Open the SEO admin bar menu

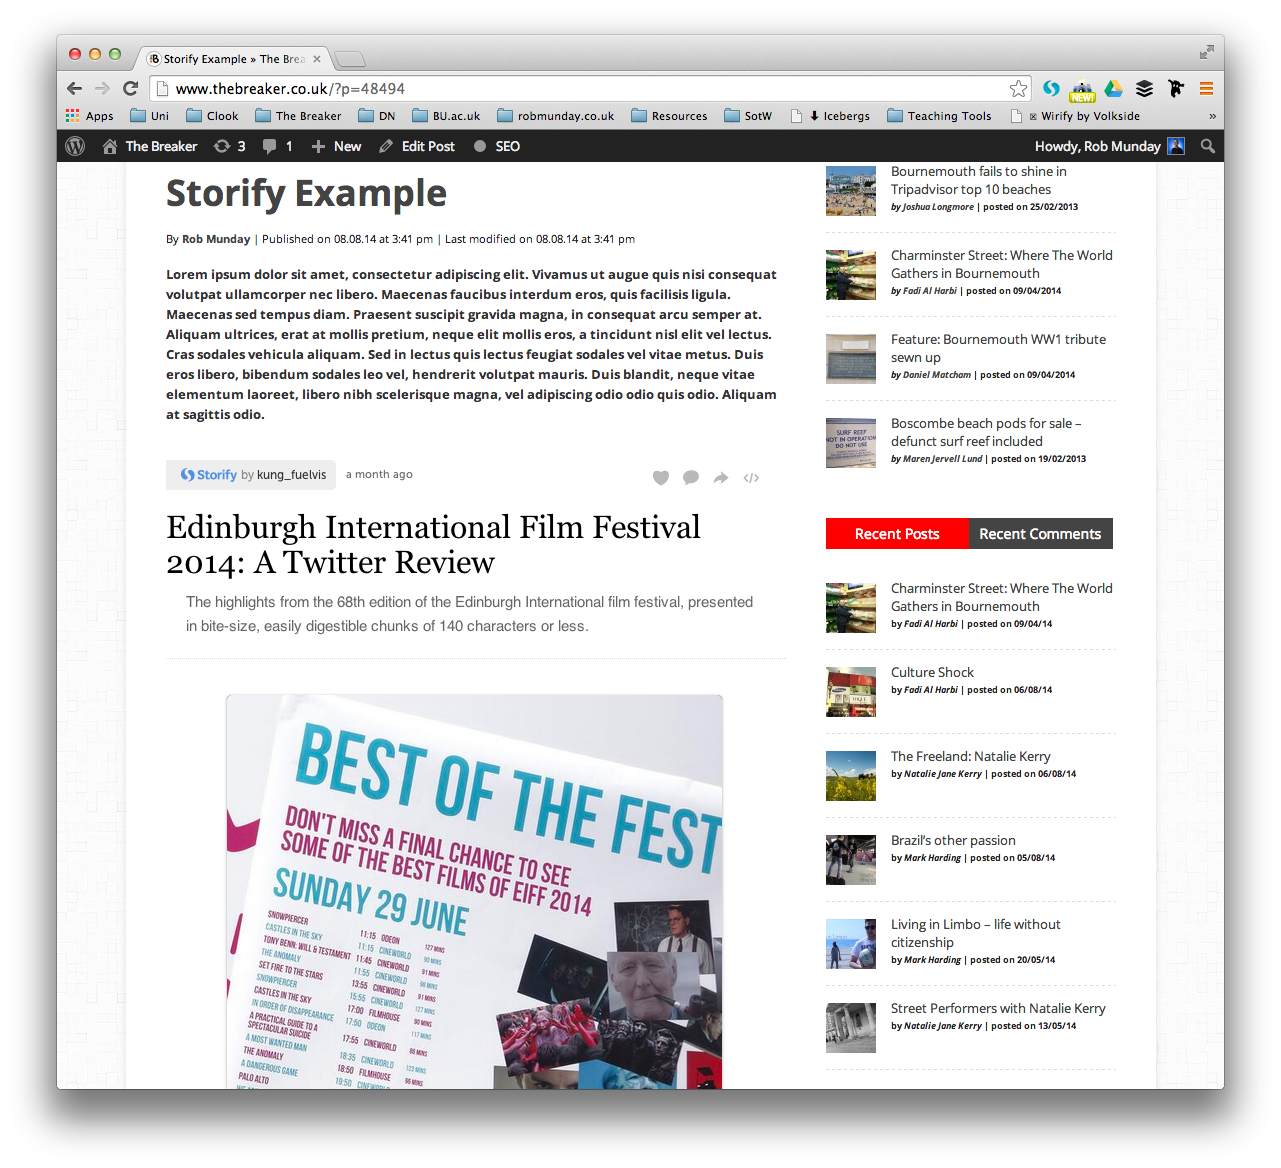497,146
